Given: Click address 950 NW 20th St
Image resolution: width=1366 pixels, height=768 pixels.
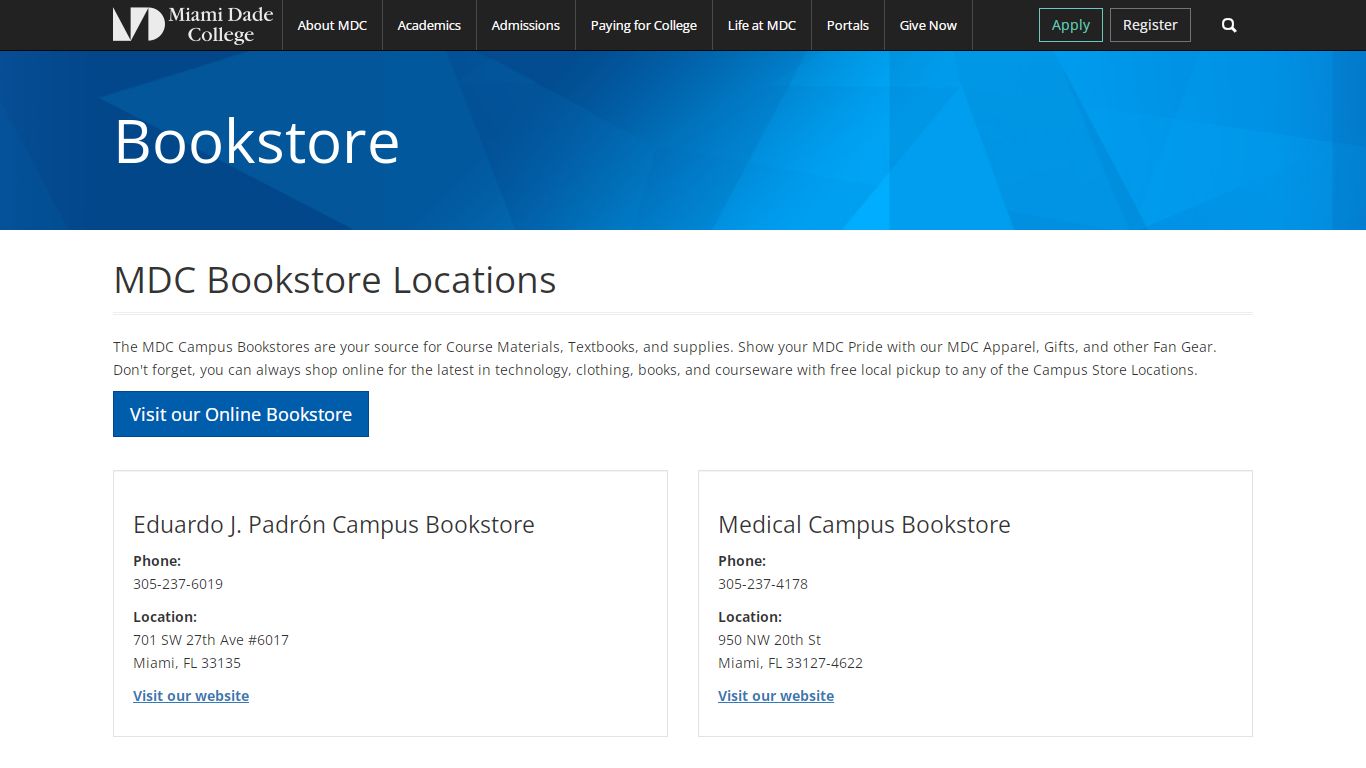Looking at the screenshot, I should (769, 640).
